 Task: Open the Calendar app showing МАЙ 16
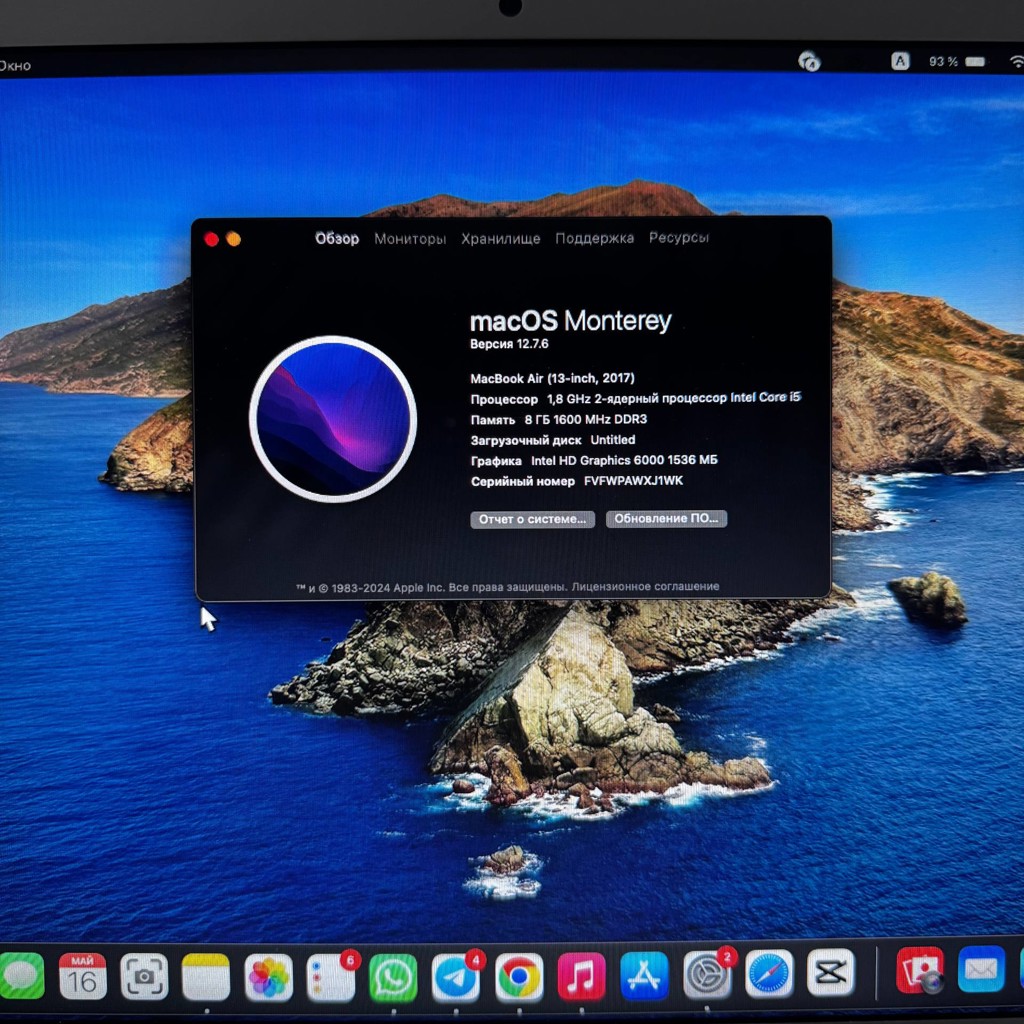coord(82,976)
